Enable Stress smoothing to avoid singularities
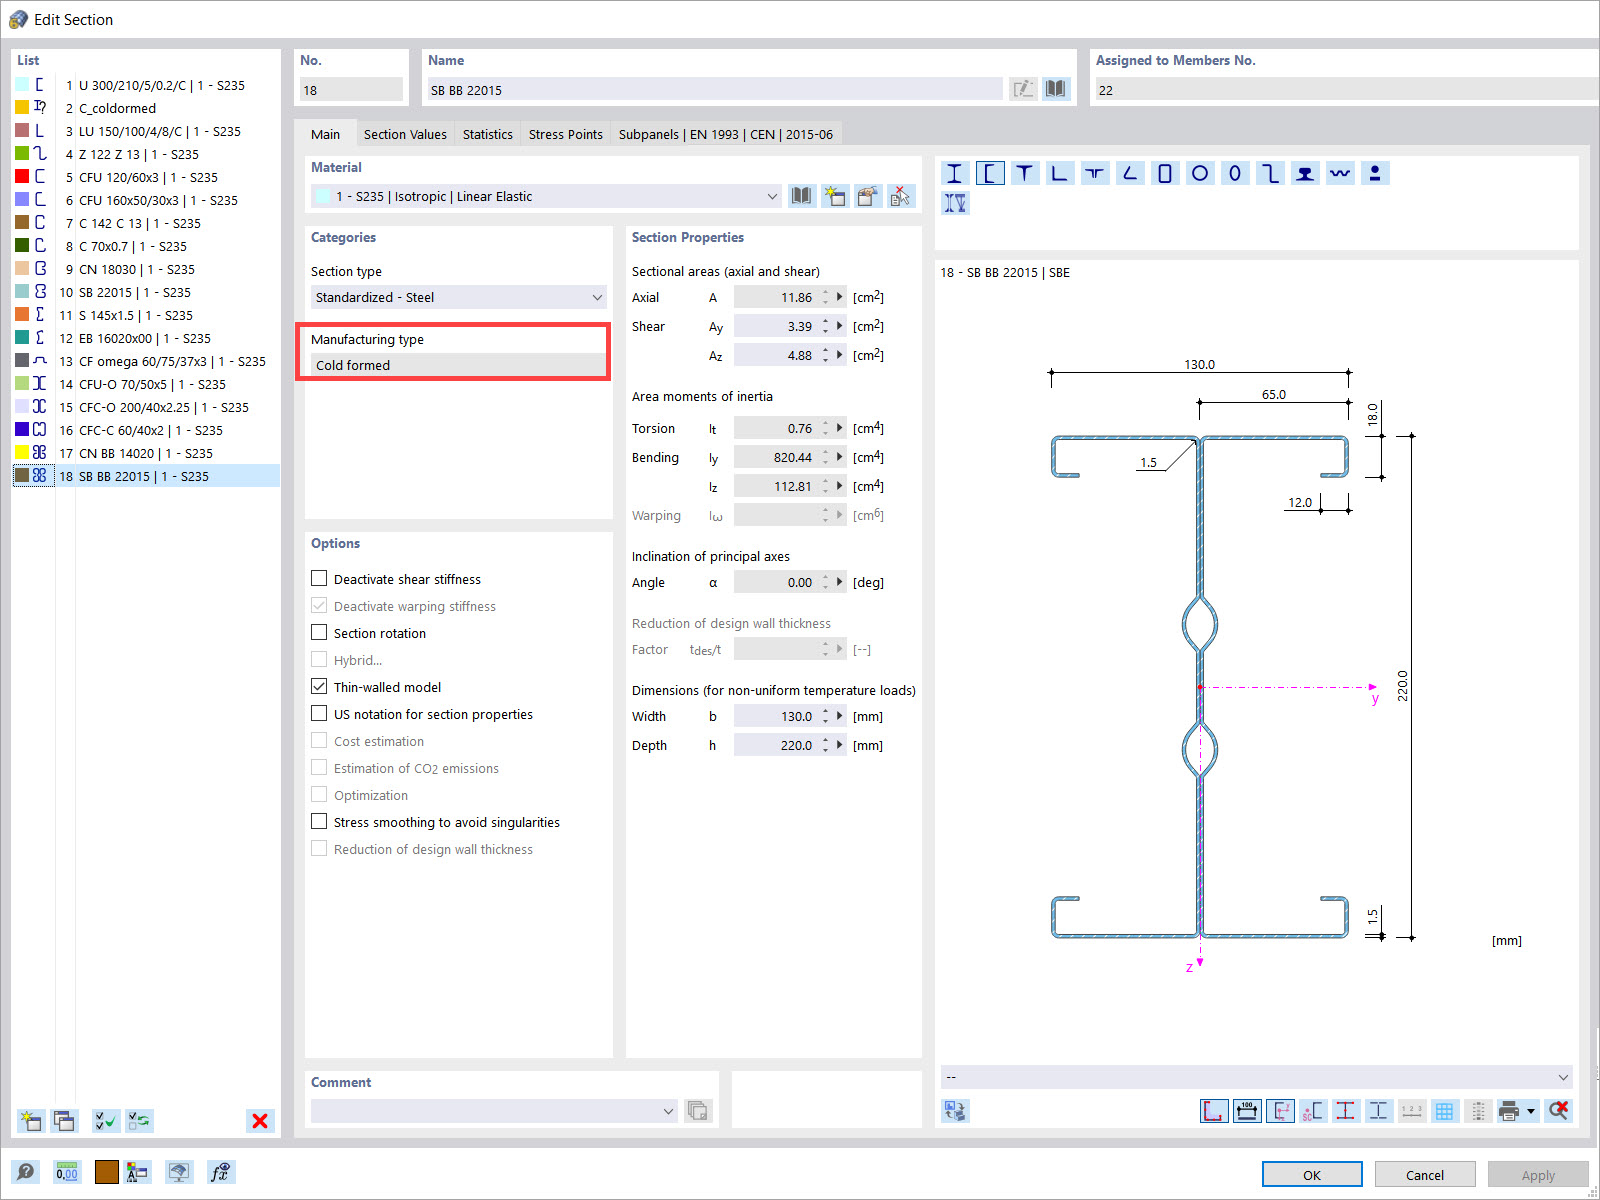The height and width of the screenshot is (1200, 1600). tap(319, 822)
